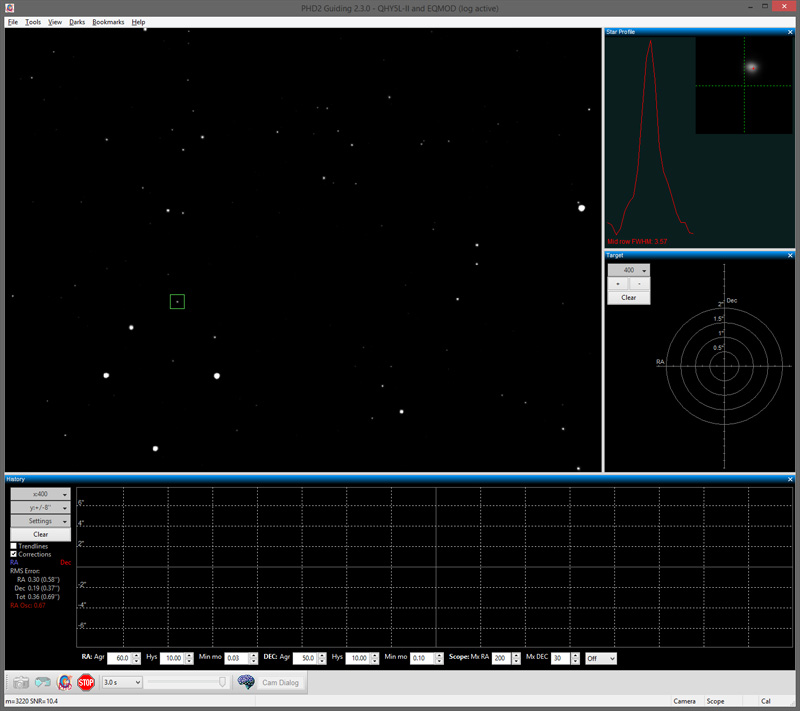Close the Star Profile panel

pos(791,32)
